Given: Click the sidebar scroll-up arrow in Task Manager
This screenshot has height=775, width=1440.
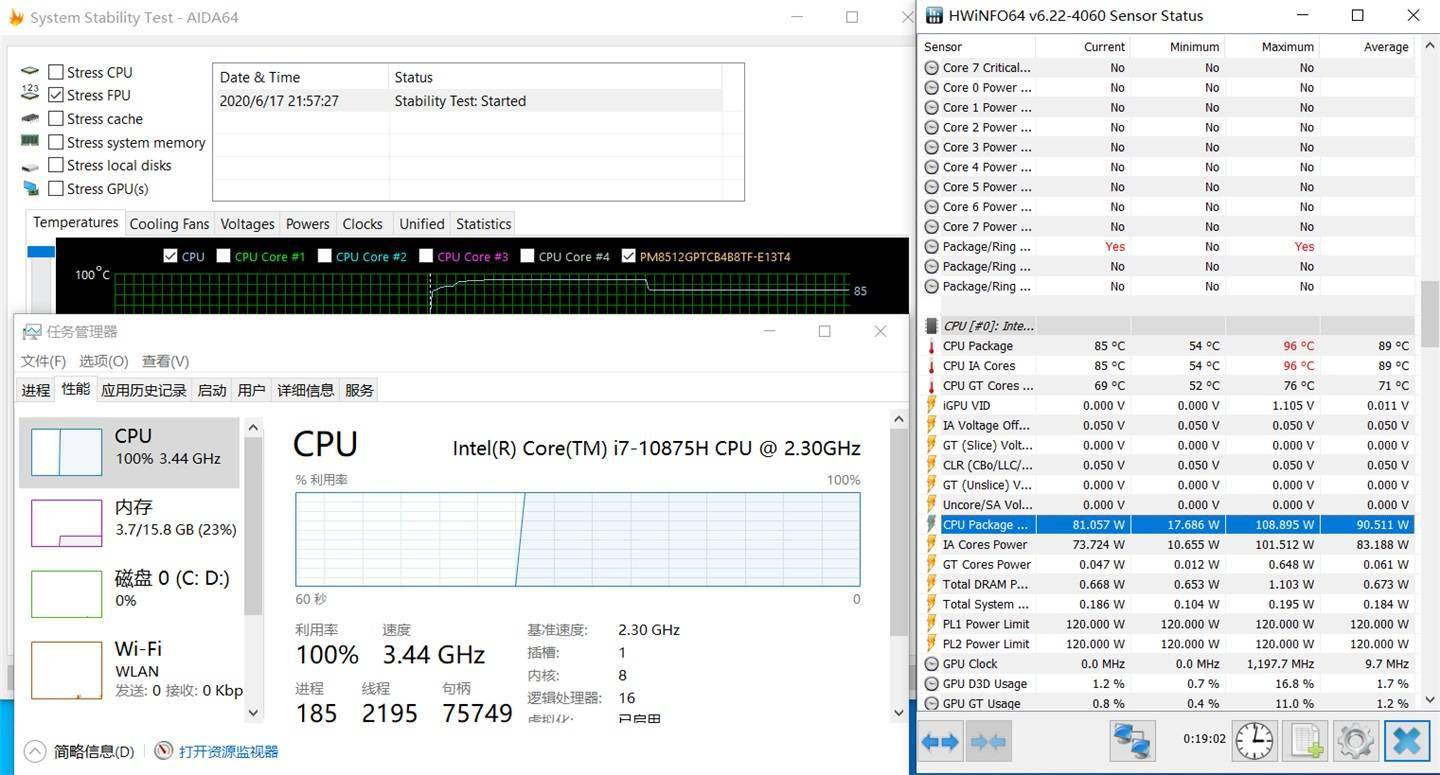Looking at the screenshot, I should pyautogui.click(x=253, y=428).
